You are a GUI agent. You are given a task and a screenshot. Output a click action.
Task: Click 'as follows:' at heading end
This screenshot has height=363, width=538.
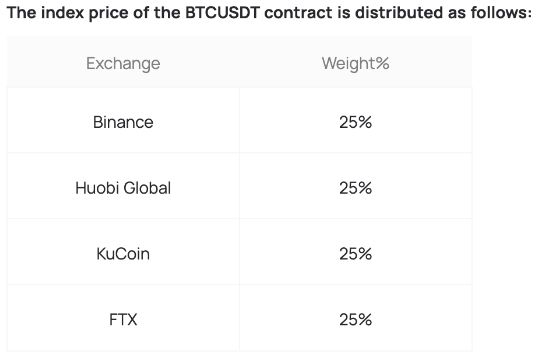point(490,13)
